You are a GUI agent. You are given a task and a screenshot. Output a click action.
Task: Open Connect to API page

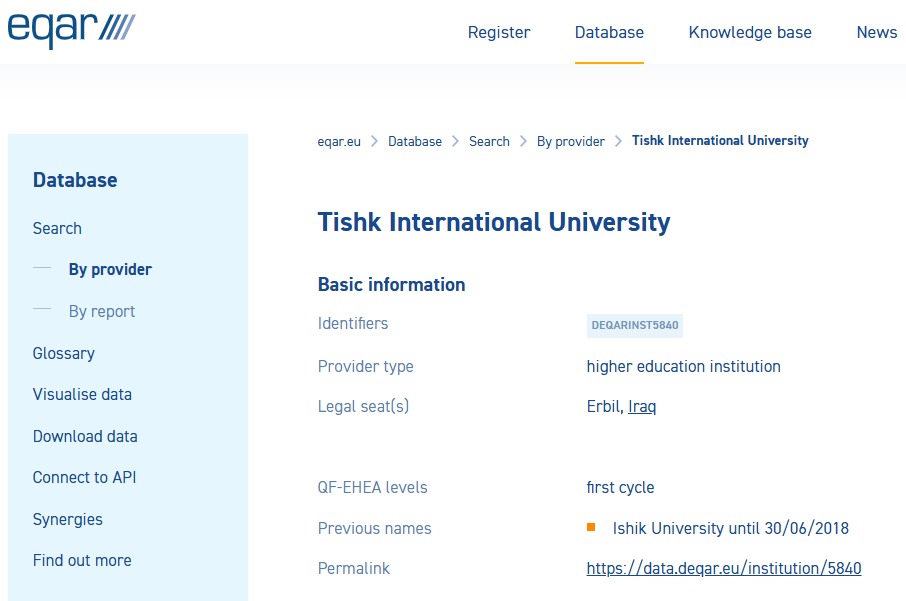click(84, 477)
